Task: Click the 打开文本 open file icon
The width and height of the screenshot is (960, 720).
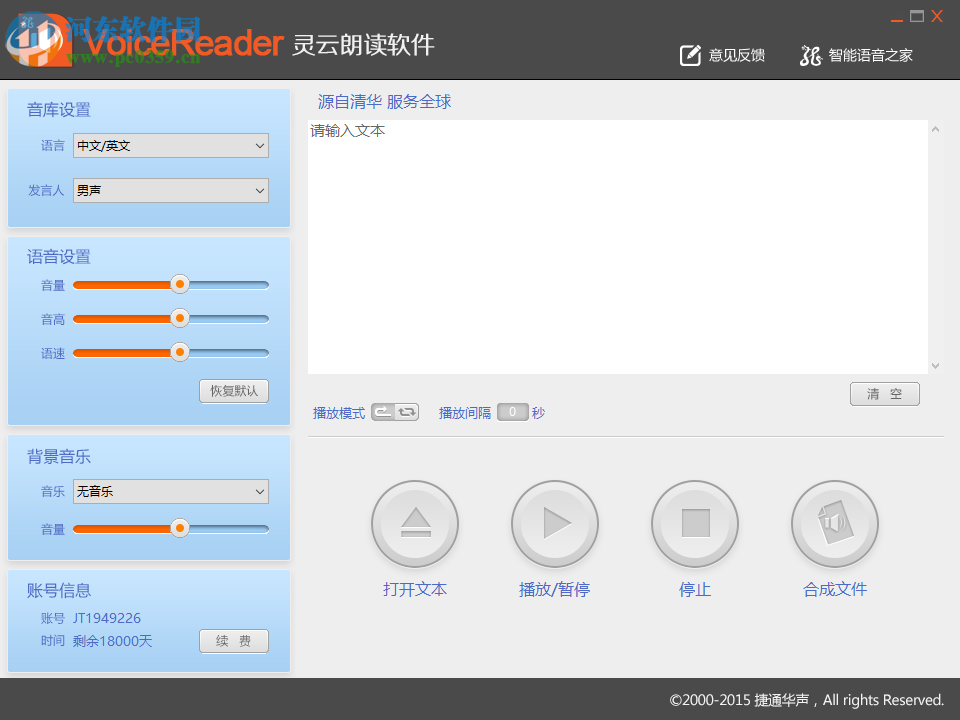Action: 414,523
